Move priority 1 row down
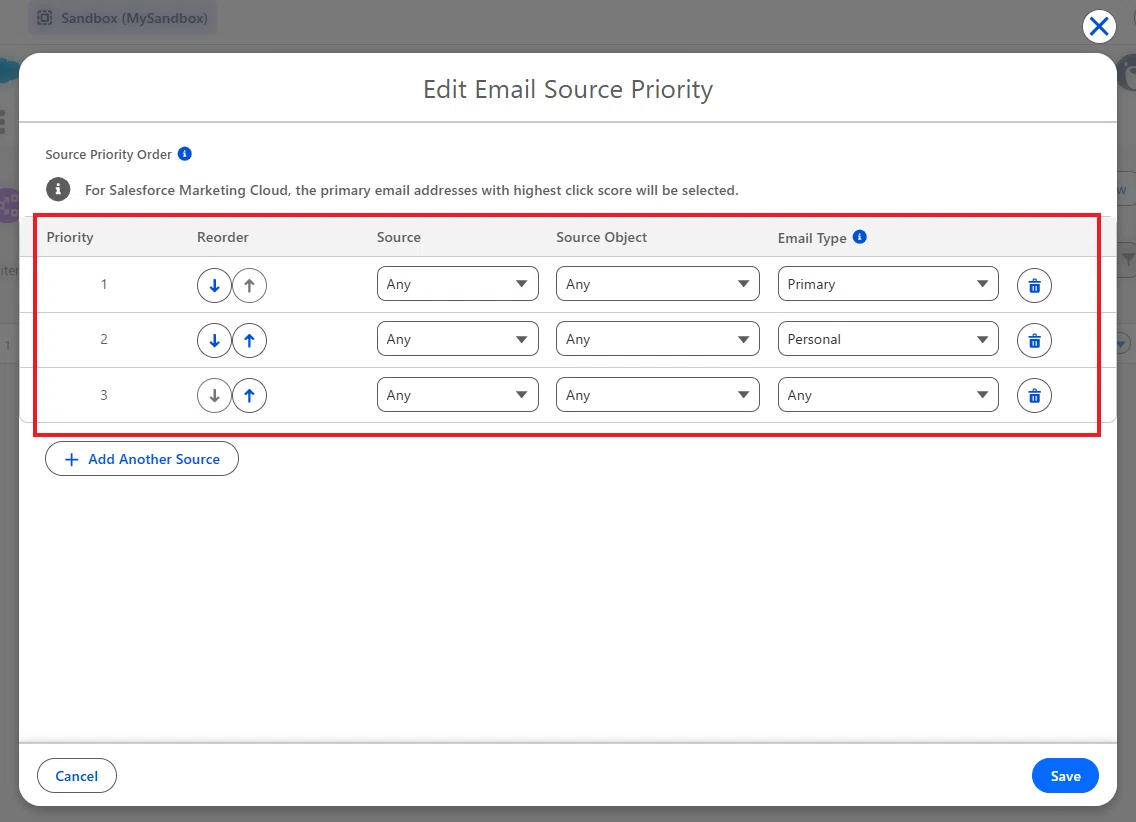This screenshot has width=1136, height=822. click(x=214, y=285)
